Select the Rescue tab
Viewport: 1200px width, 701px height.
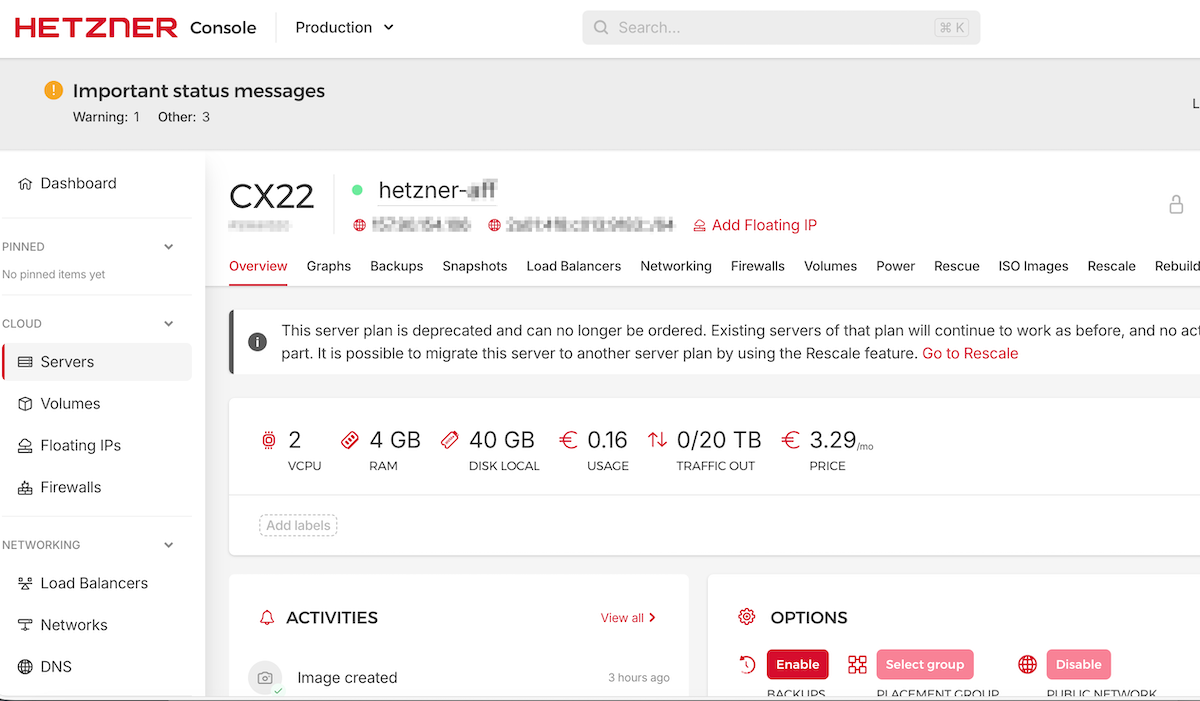(957, 266)
